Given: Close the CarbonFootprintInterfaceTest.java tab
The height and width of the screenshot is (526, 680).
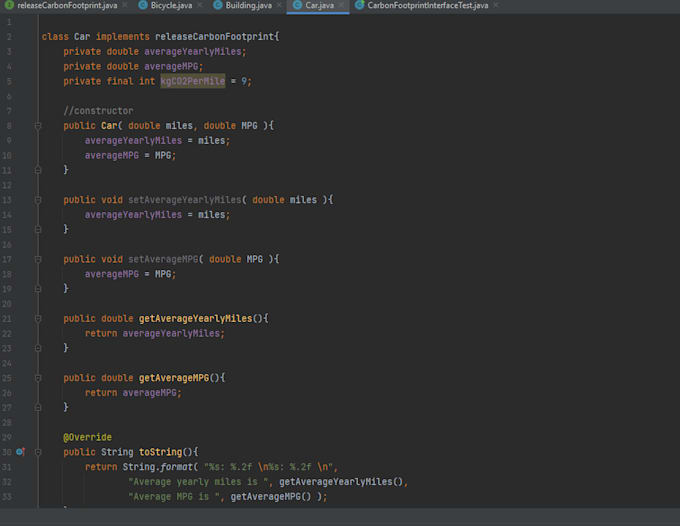Looking at the screenshot, I should 496,5.
